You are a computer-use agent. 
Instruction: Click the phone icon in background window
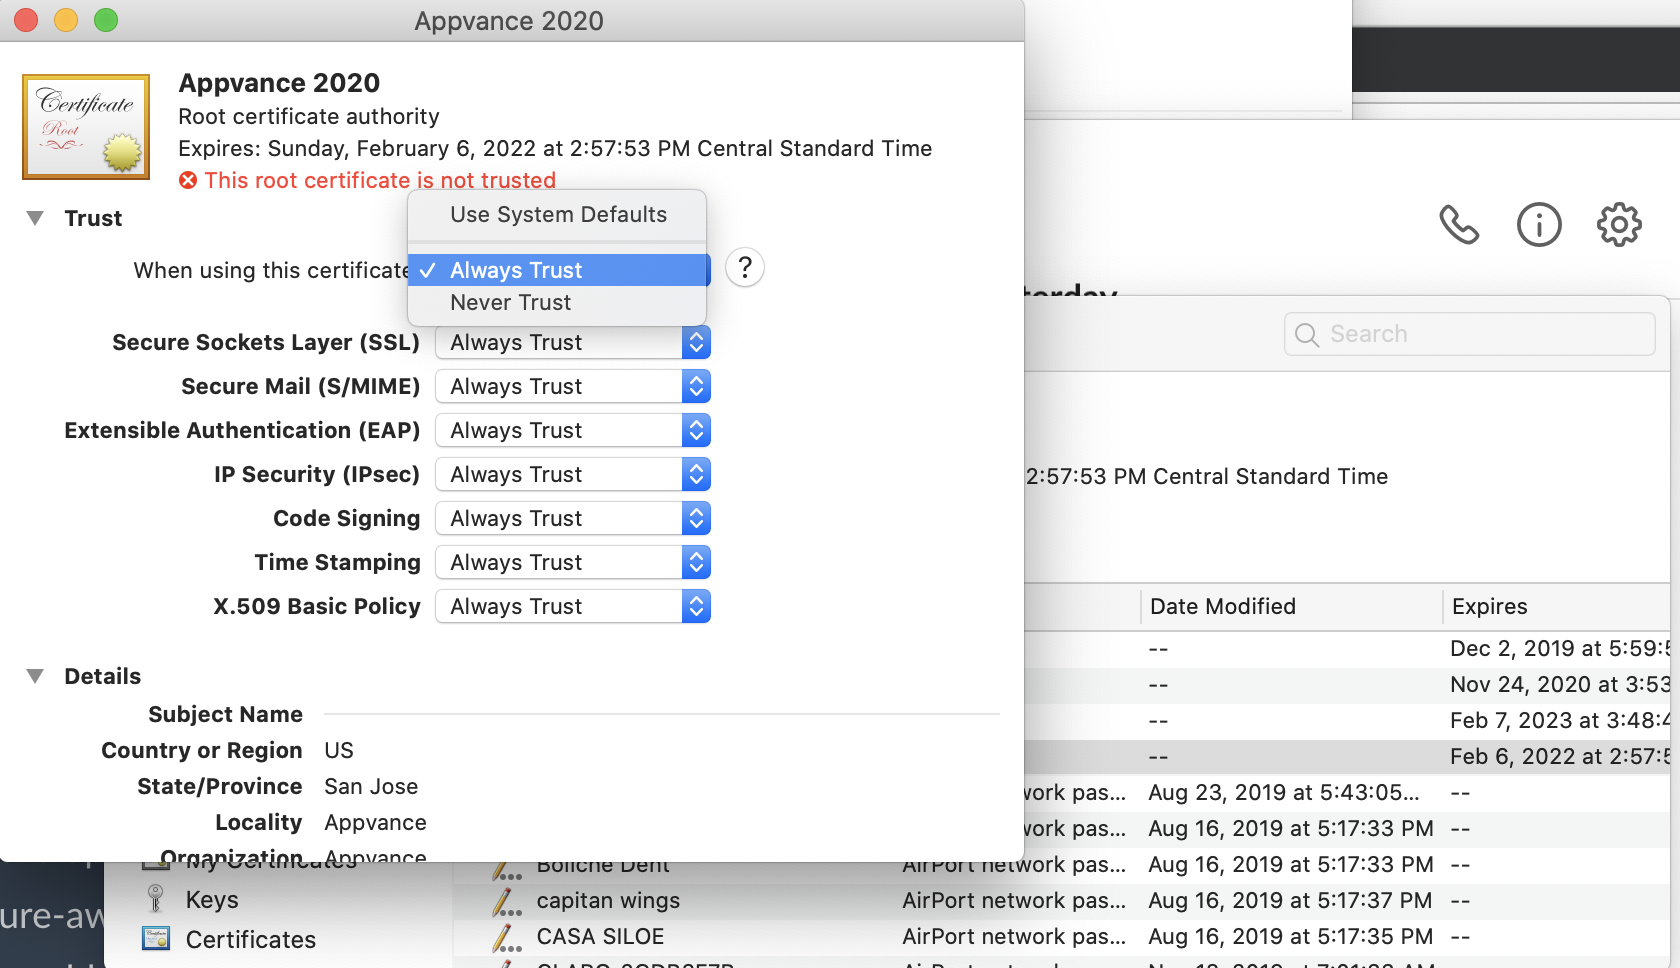1459,224
